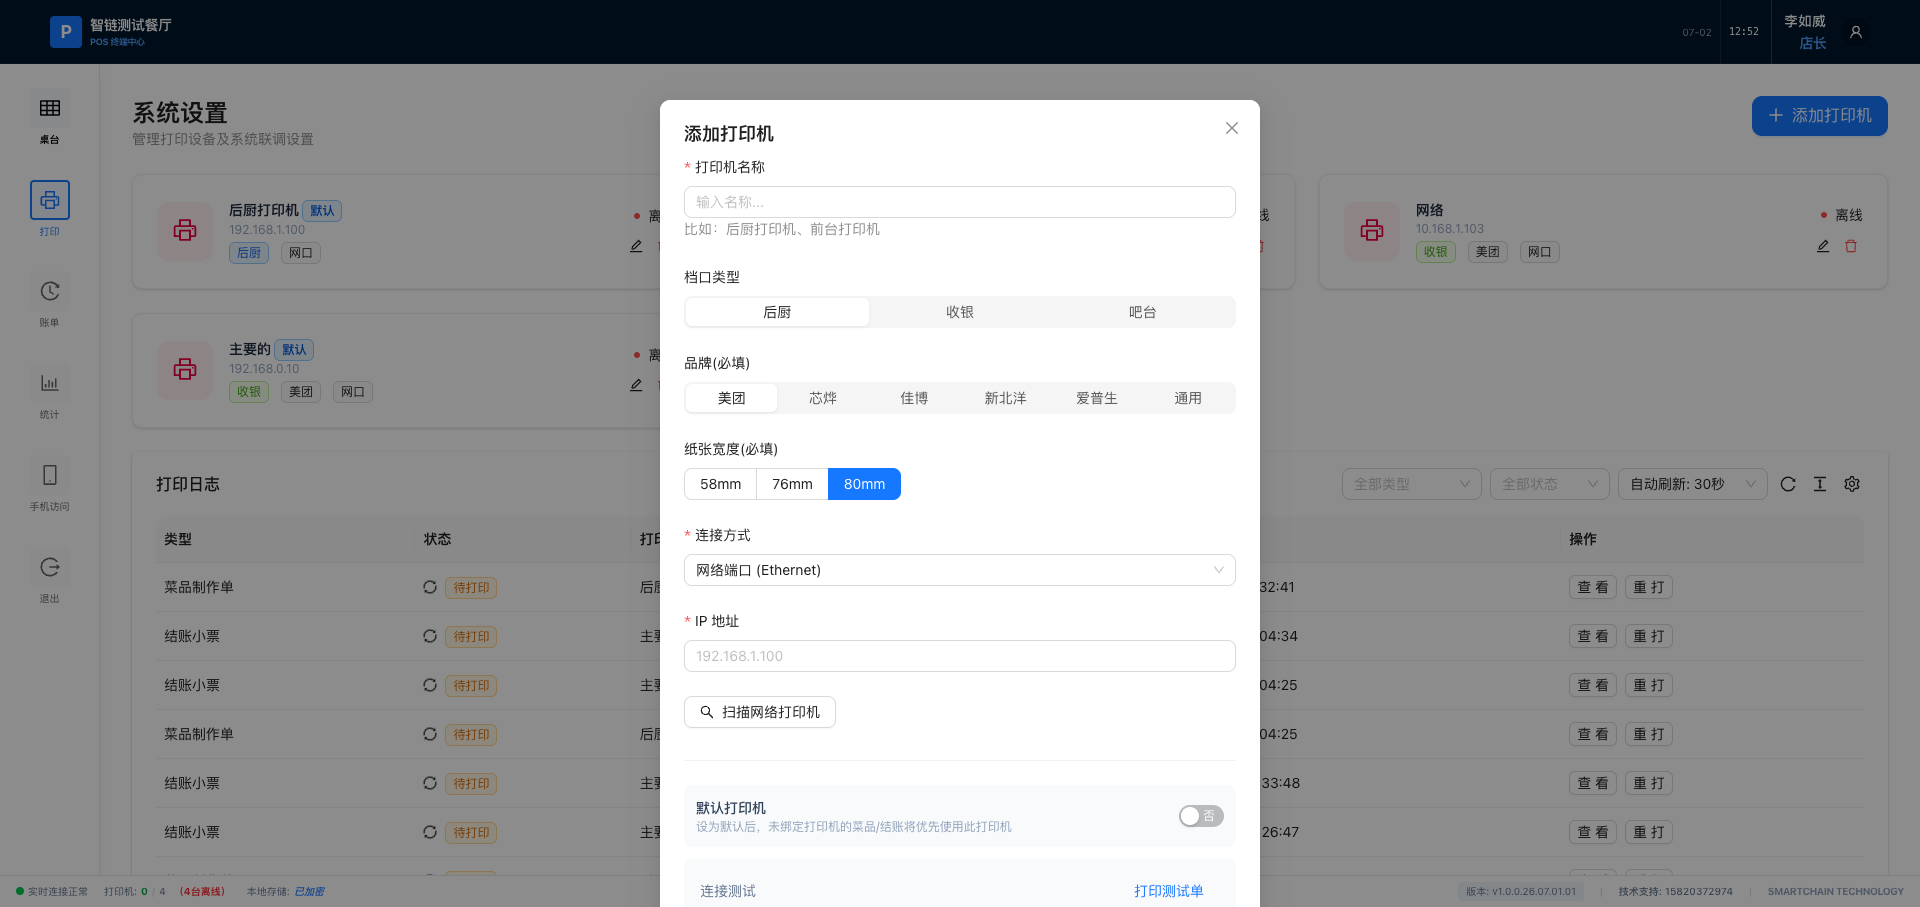Click the 待打印 tag in first log row
This screenshot has width=1920, height=907.
tap(472, 588)
